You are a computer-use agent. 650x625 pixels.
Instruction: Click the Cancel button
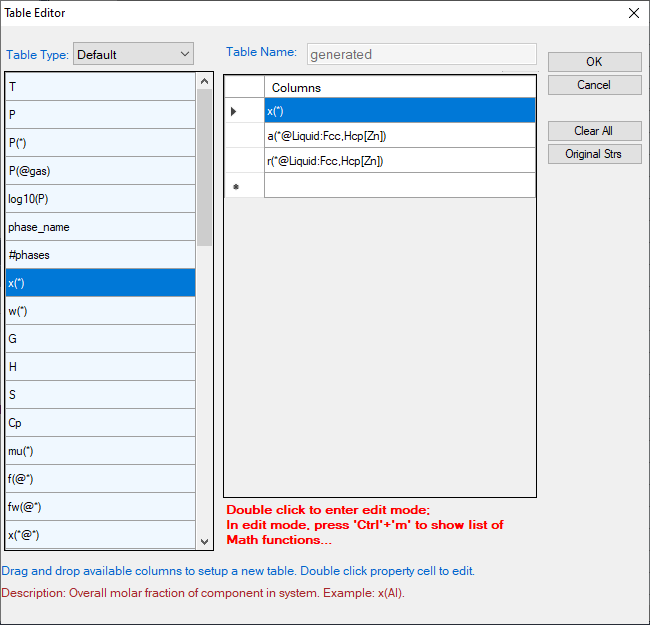pyautogui.click(x=594, y=85)
